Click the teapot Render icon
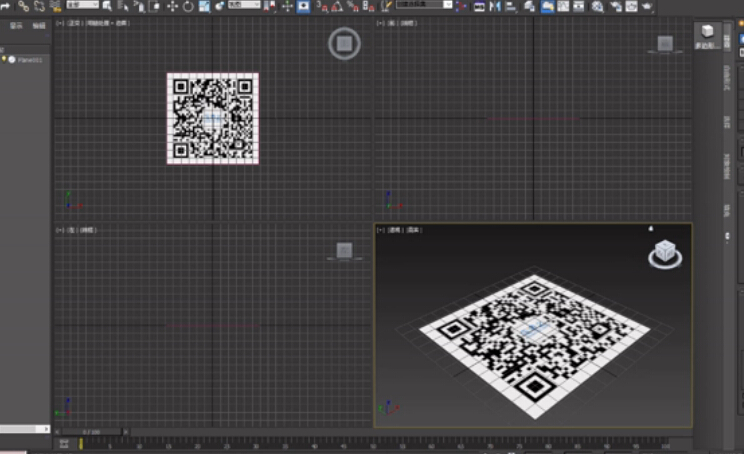 pos(647,6)
